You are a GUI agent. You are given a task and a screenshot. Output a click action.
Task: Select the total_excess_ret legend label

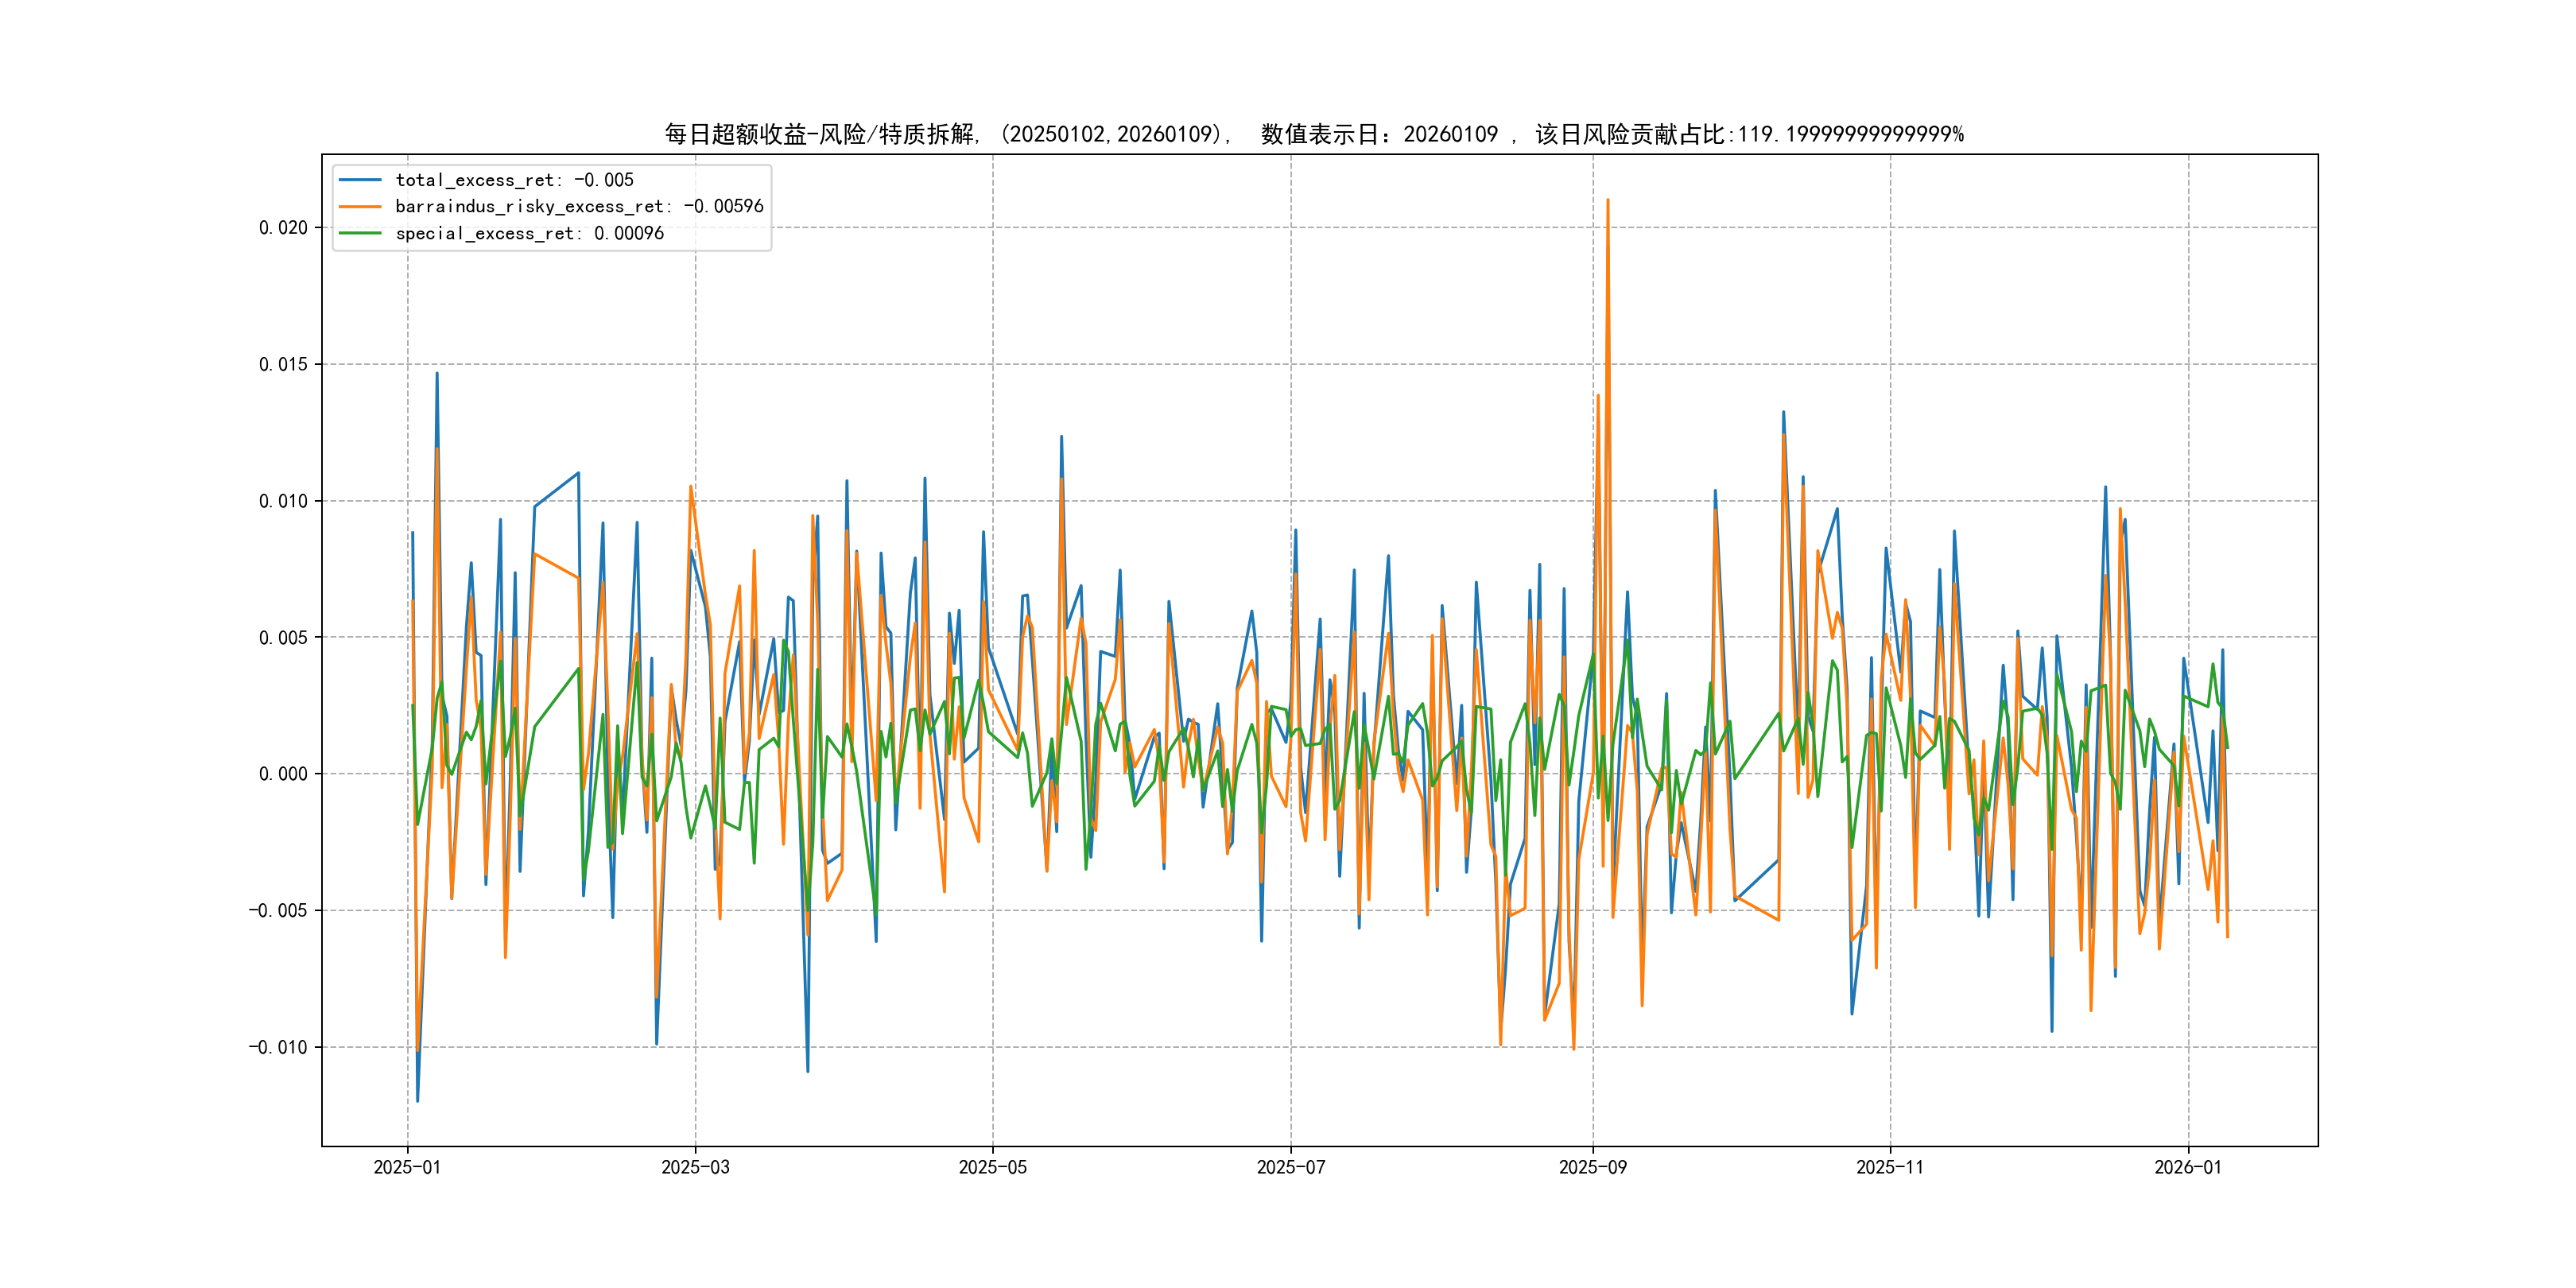pyautogui.click(x=514, y=180)
